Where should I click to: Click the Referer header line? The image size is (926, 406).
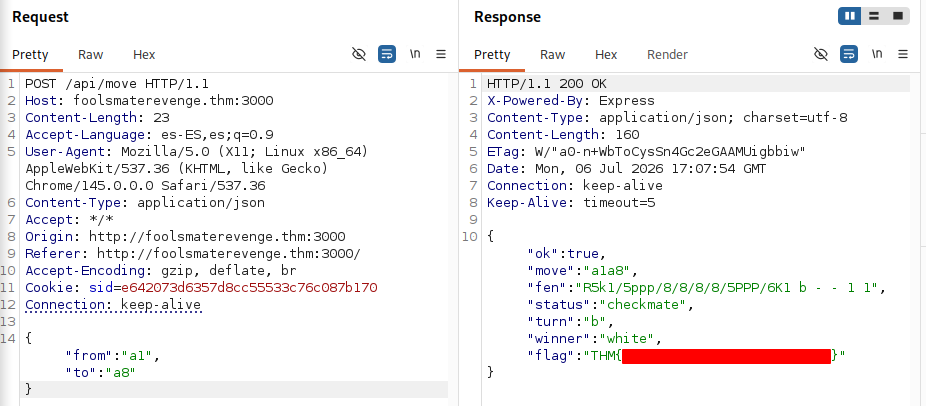pyautogui.click(x=193, y=254)
